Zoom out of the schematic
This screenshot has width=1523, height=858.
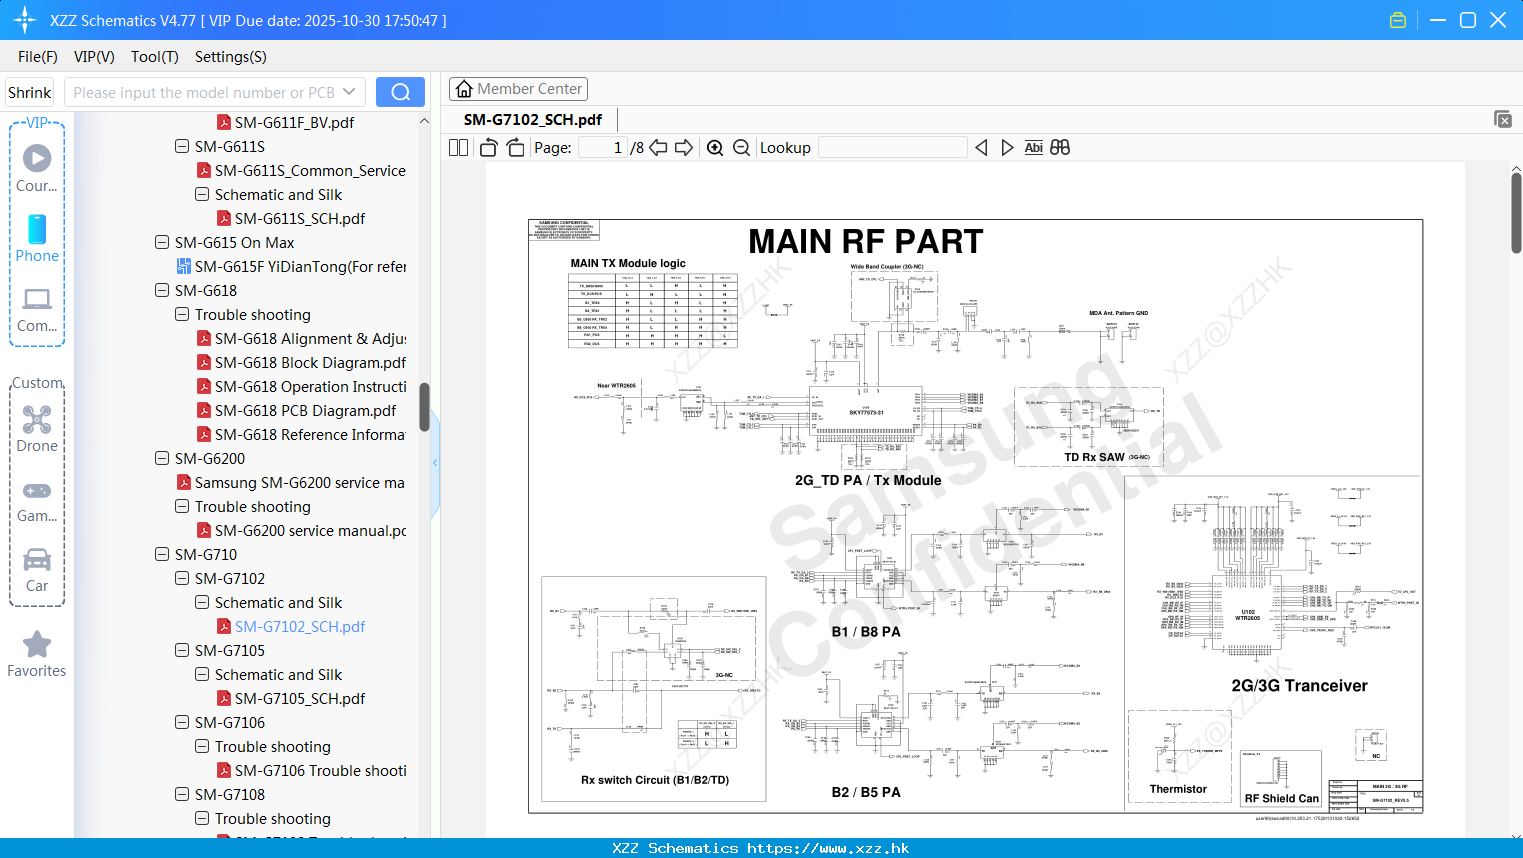click(x=741, y=147)
